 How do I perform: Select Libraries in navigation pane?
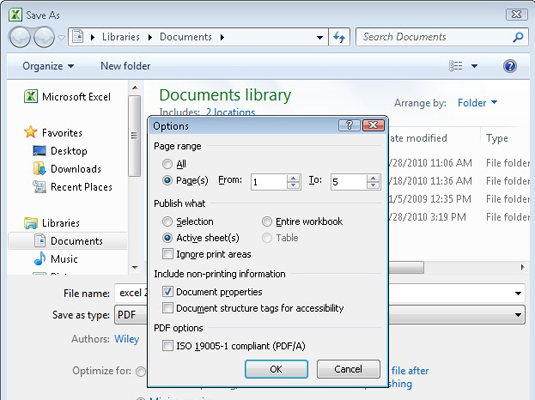tap(52, 223)
